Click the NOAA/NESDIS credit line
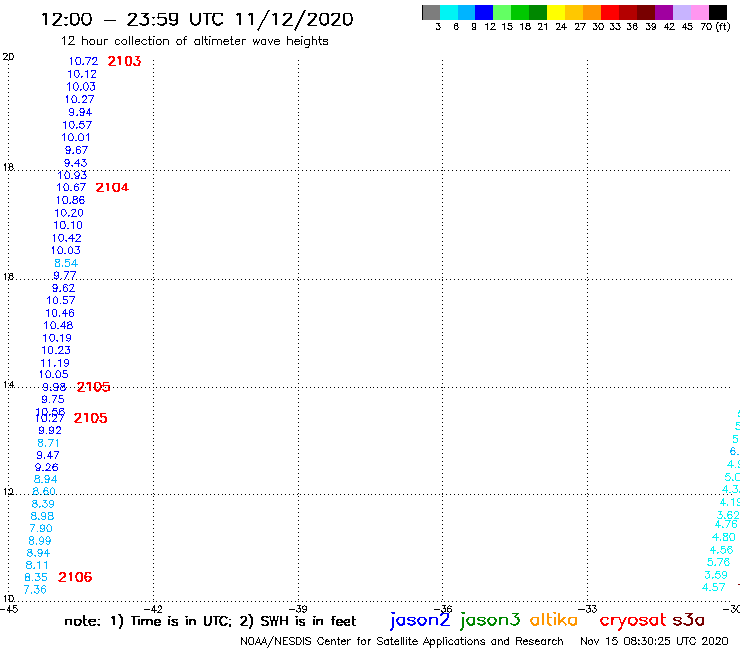The height and width of the screenshot is (650, 740). (402, 641)
